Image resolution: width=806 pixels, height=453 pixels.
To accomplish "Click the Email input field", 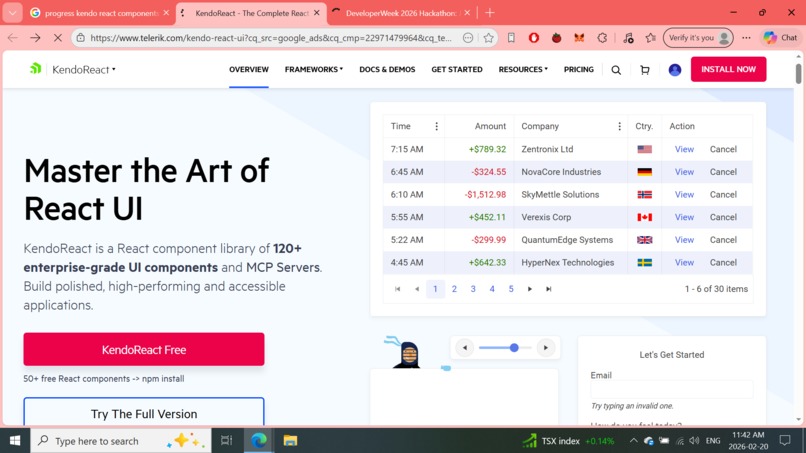I will pos(672,390).
